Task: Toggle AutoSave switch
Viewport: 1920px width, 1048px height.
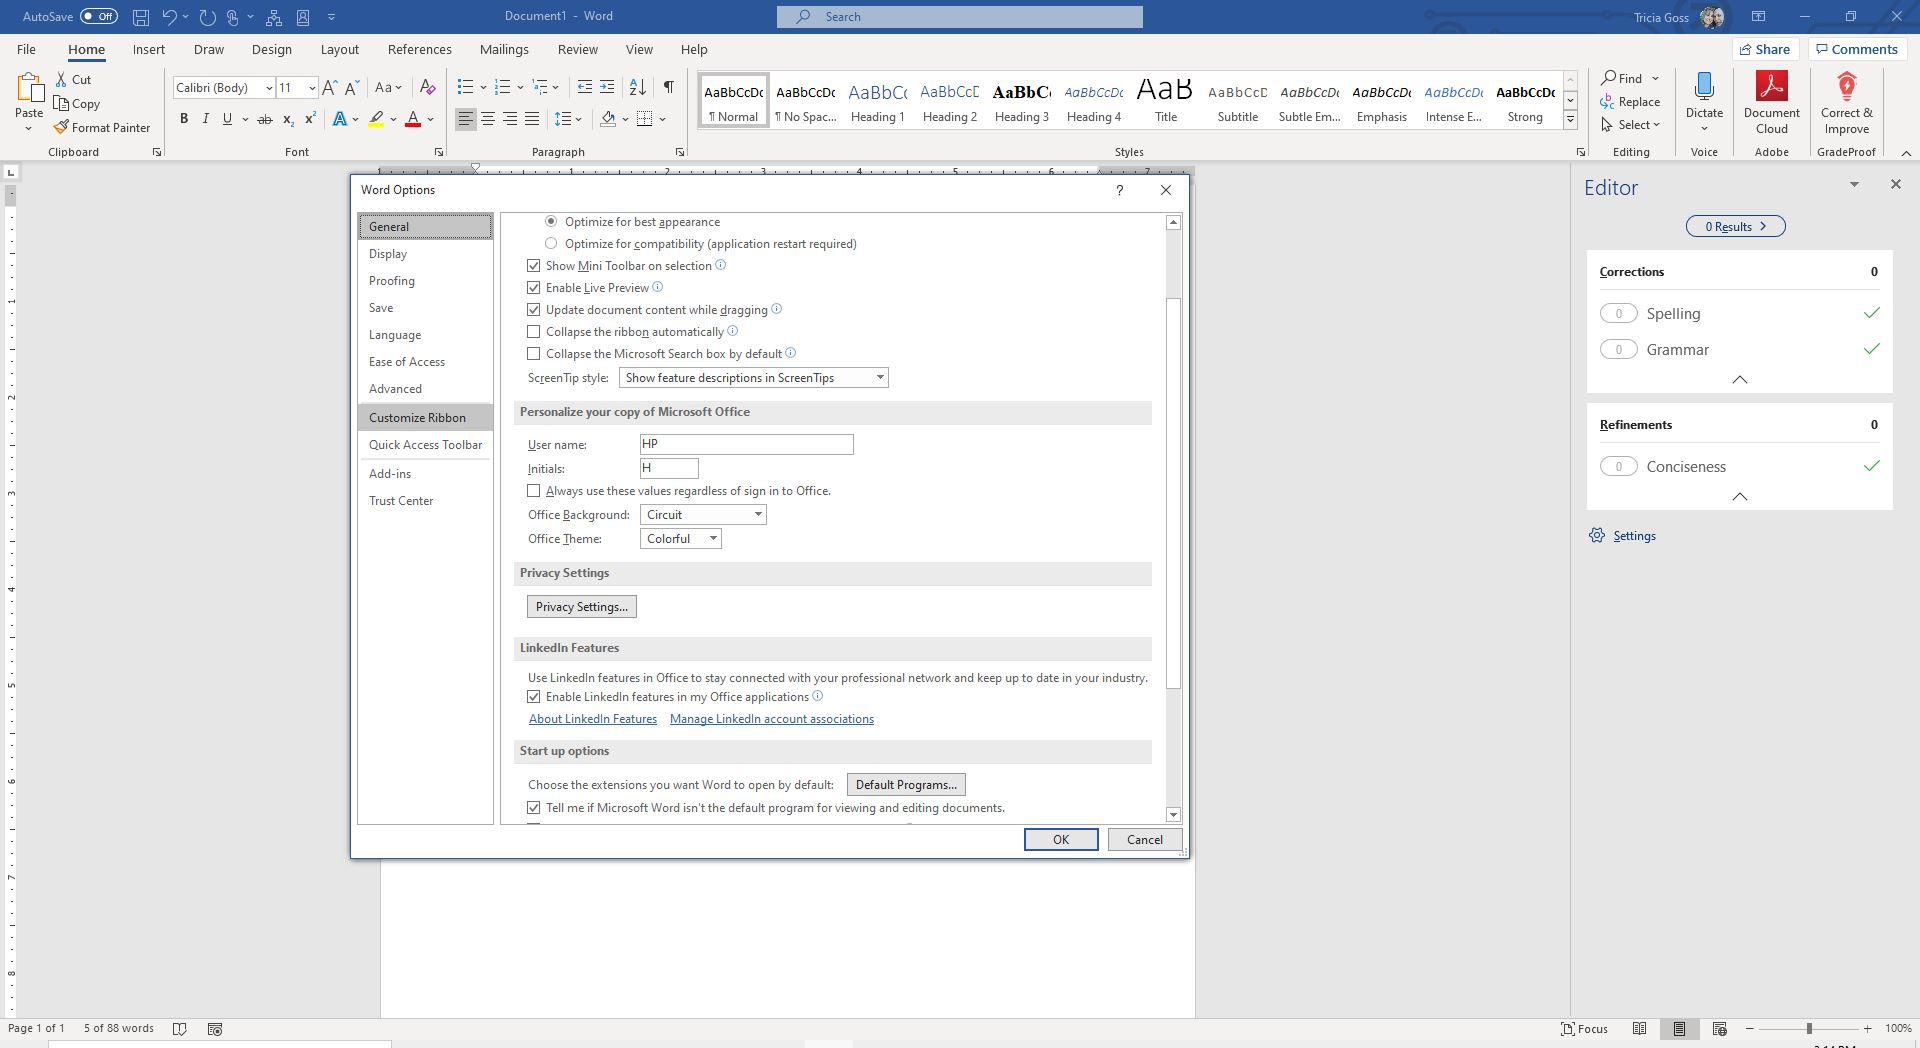Action: (x=99, y=17)
